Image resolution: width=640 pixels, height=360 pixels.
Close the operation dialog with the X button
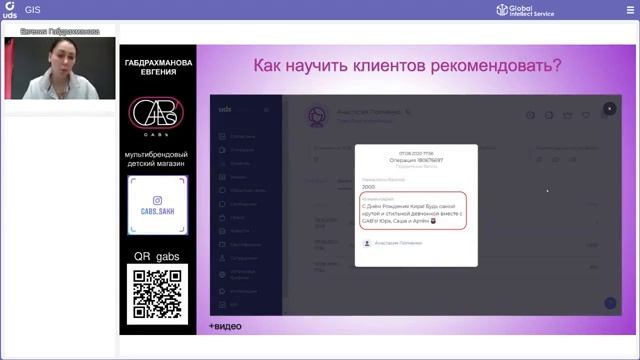point(609,109)
